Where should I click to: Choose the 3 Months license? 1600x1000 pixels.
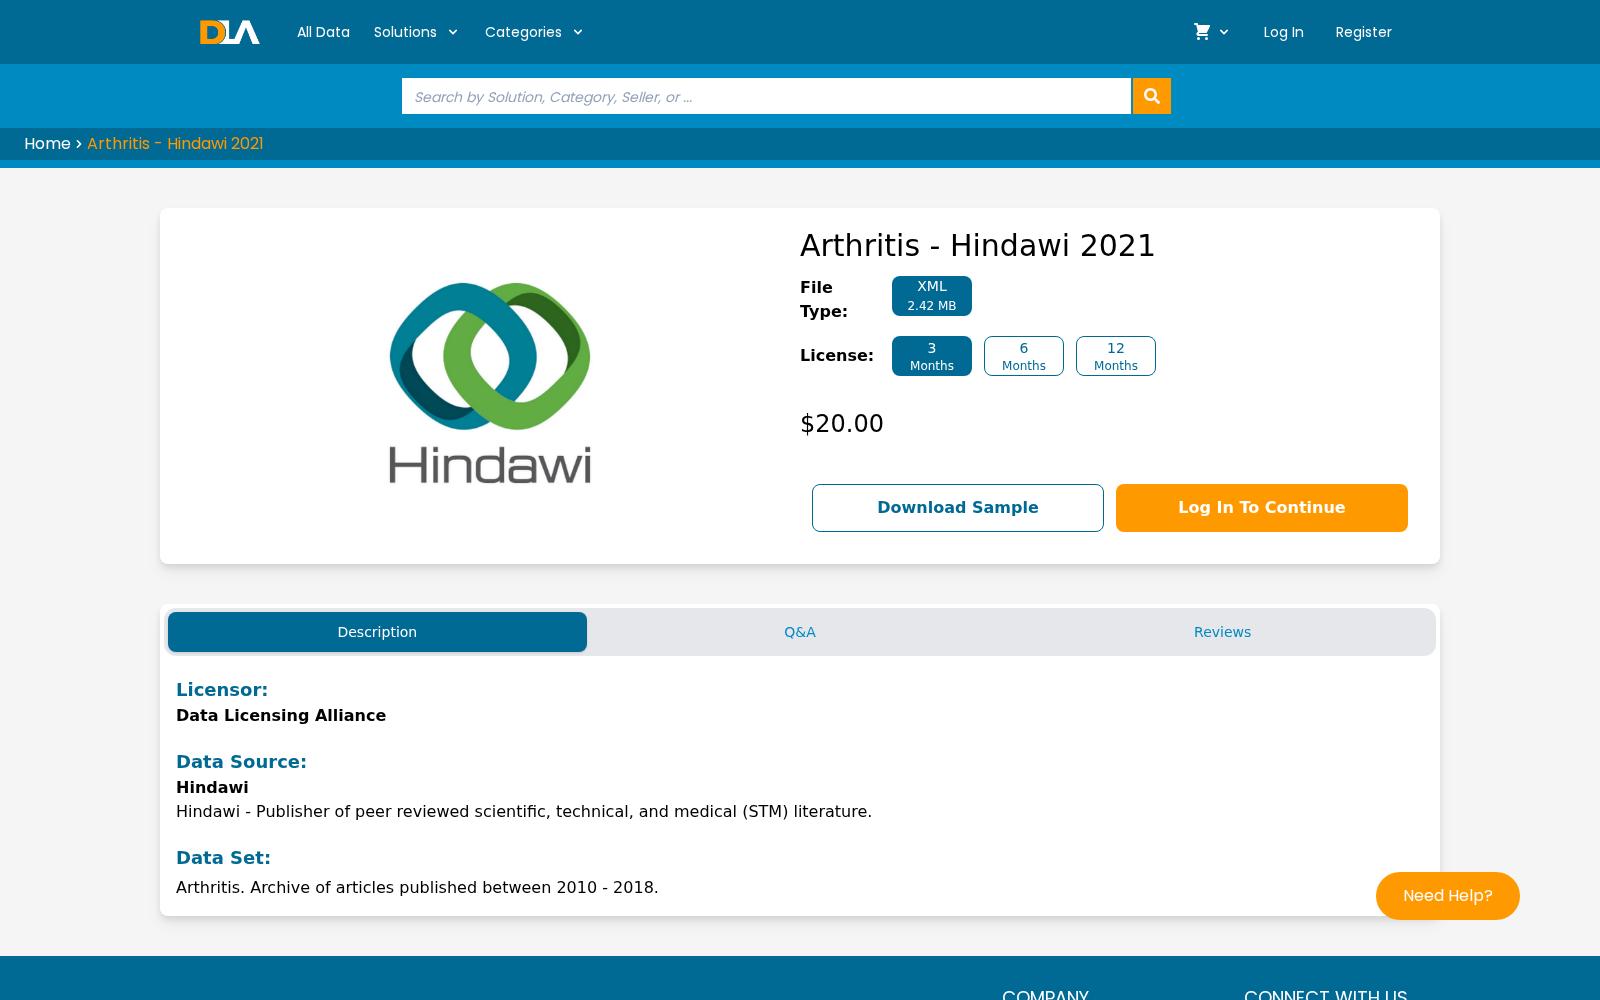point(932,356)
